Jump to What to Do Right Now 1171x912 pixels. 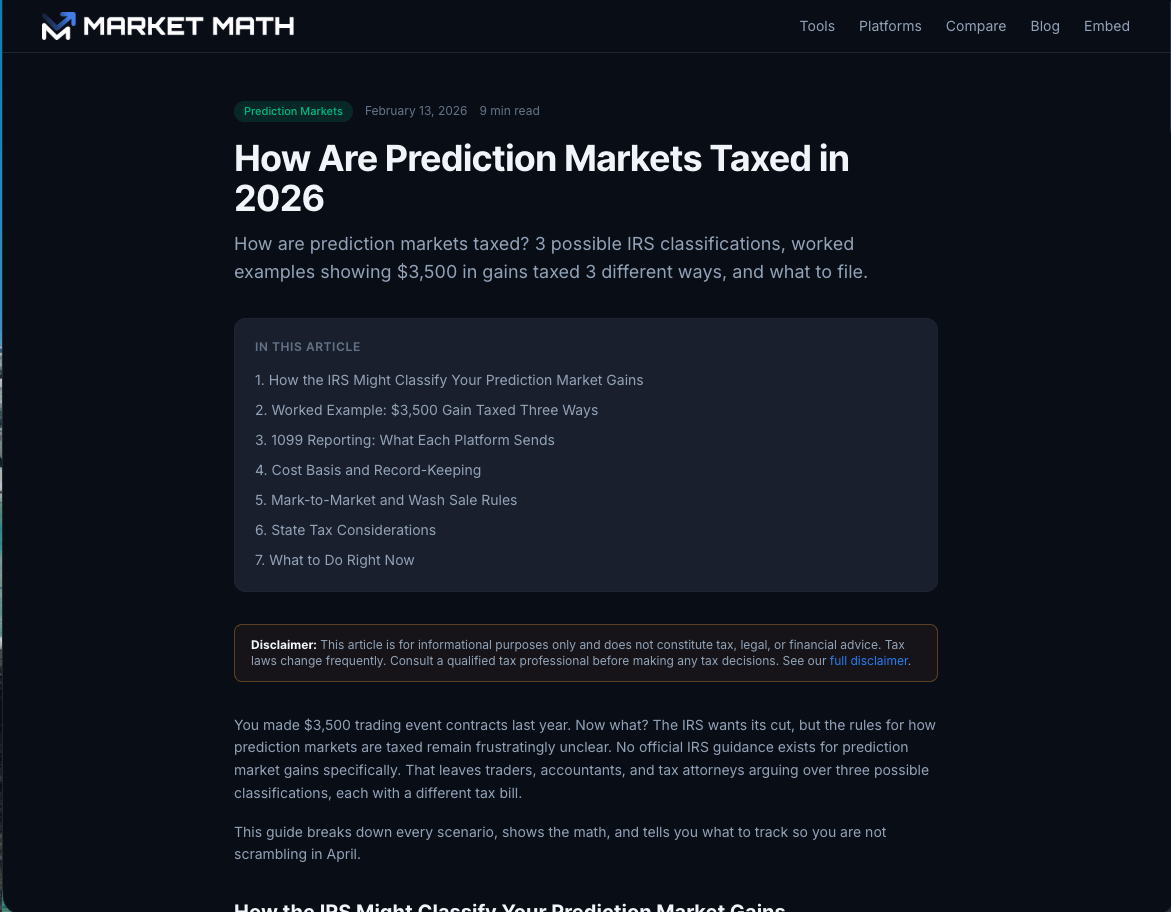(335, 560)
